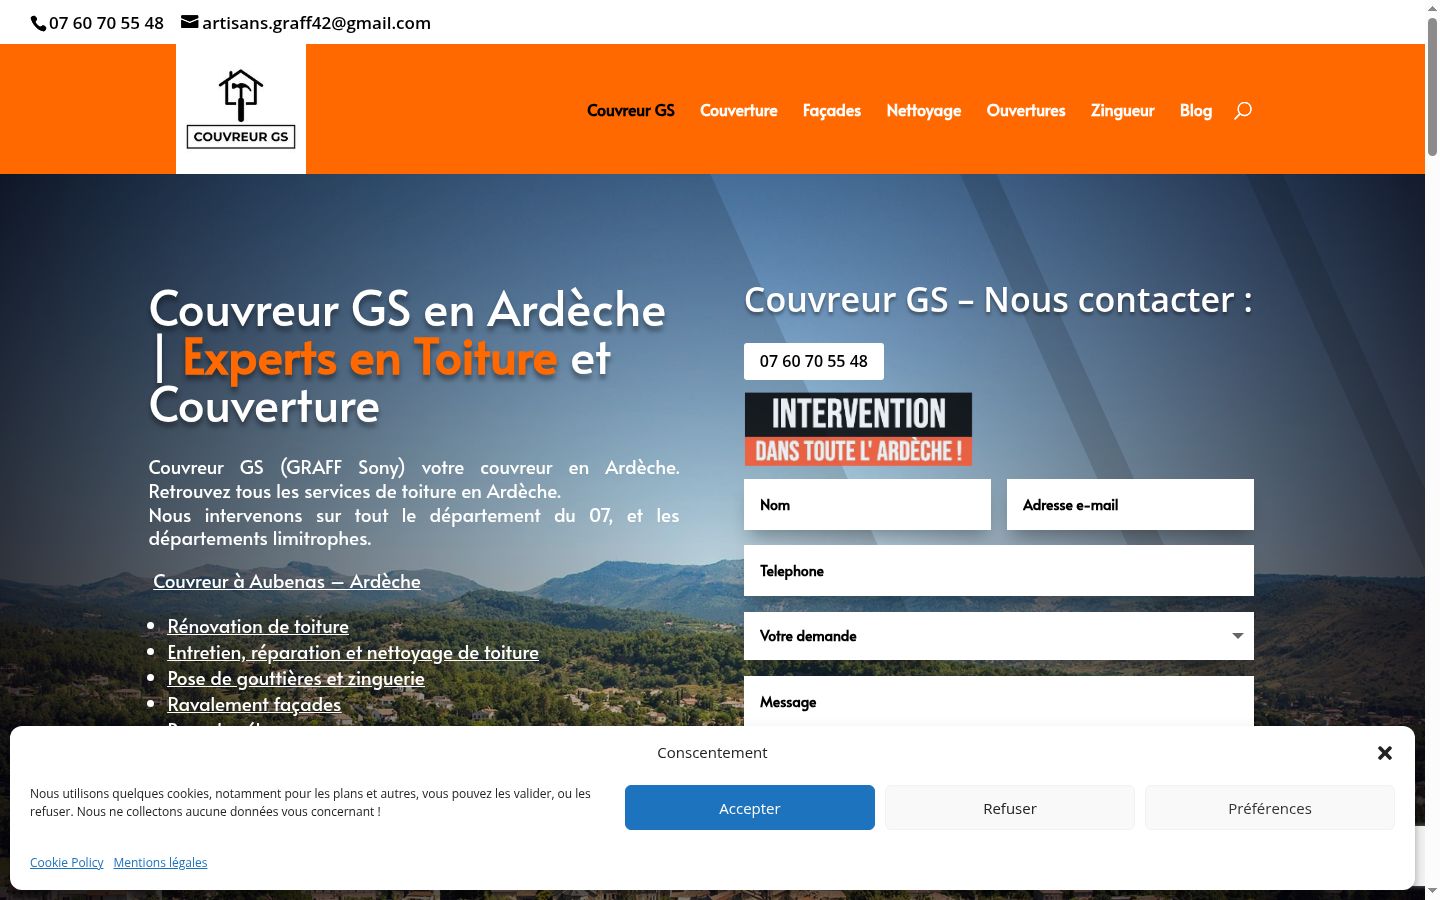Click the top bar phone number 07 60 70 55 48
Image resolution: width=1440 pixels, height=900 pixels.
coord(106,23)
